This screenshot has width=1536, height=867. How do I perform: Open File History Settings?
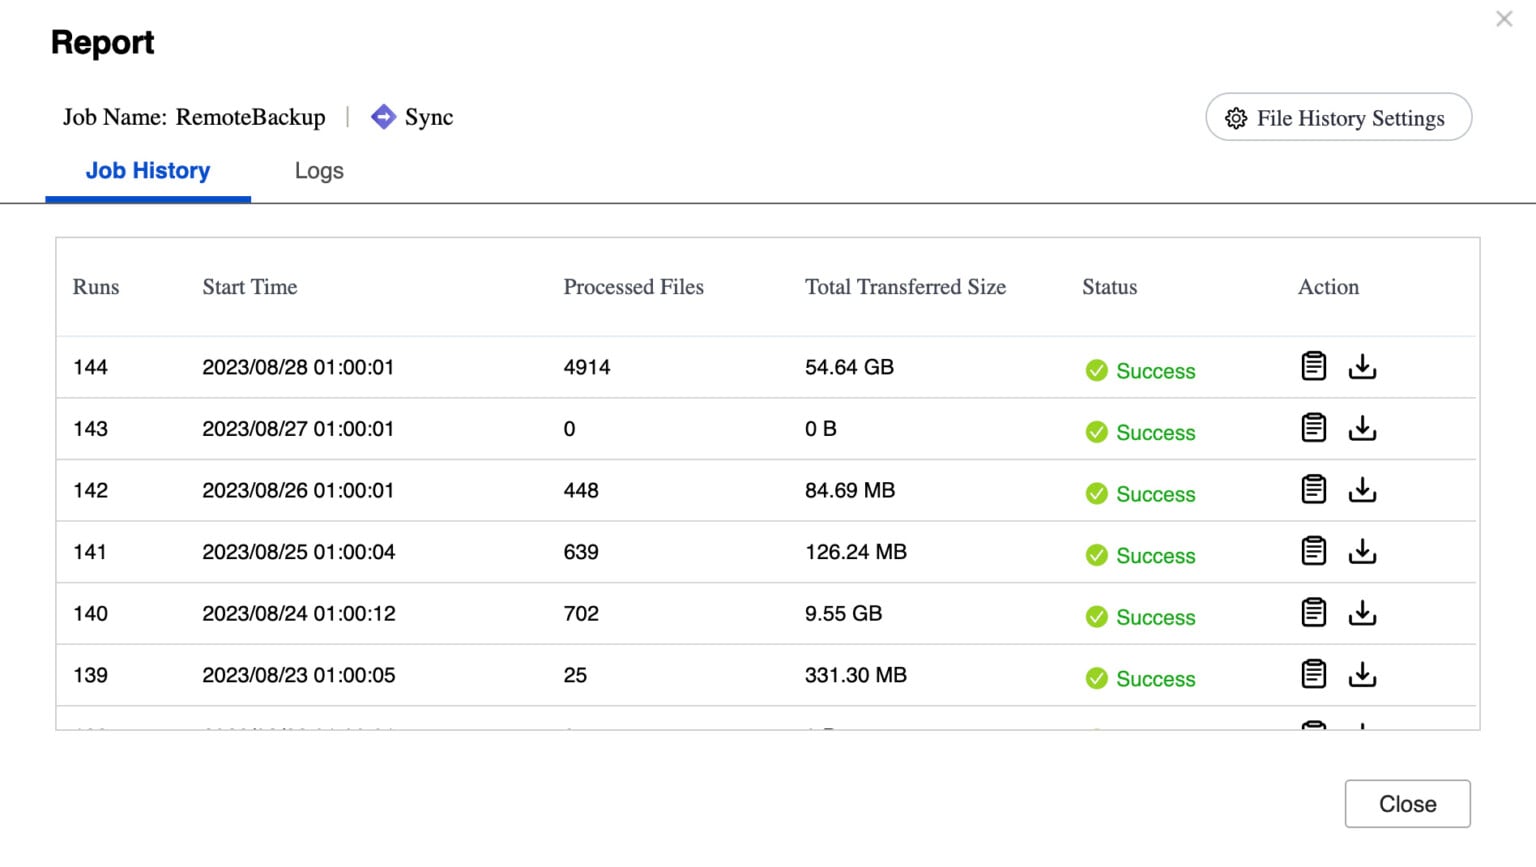(1338, 118)
